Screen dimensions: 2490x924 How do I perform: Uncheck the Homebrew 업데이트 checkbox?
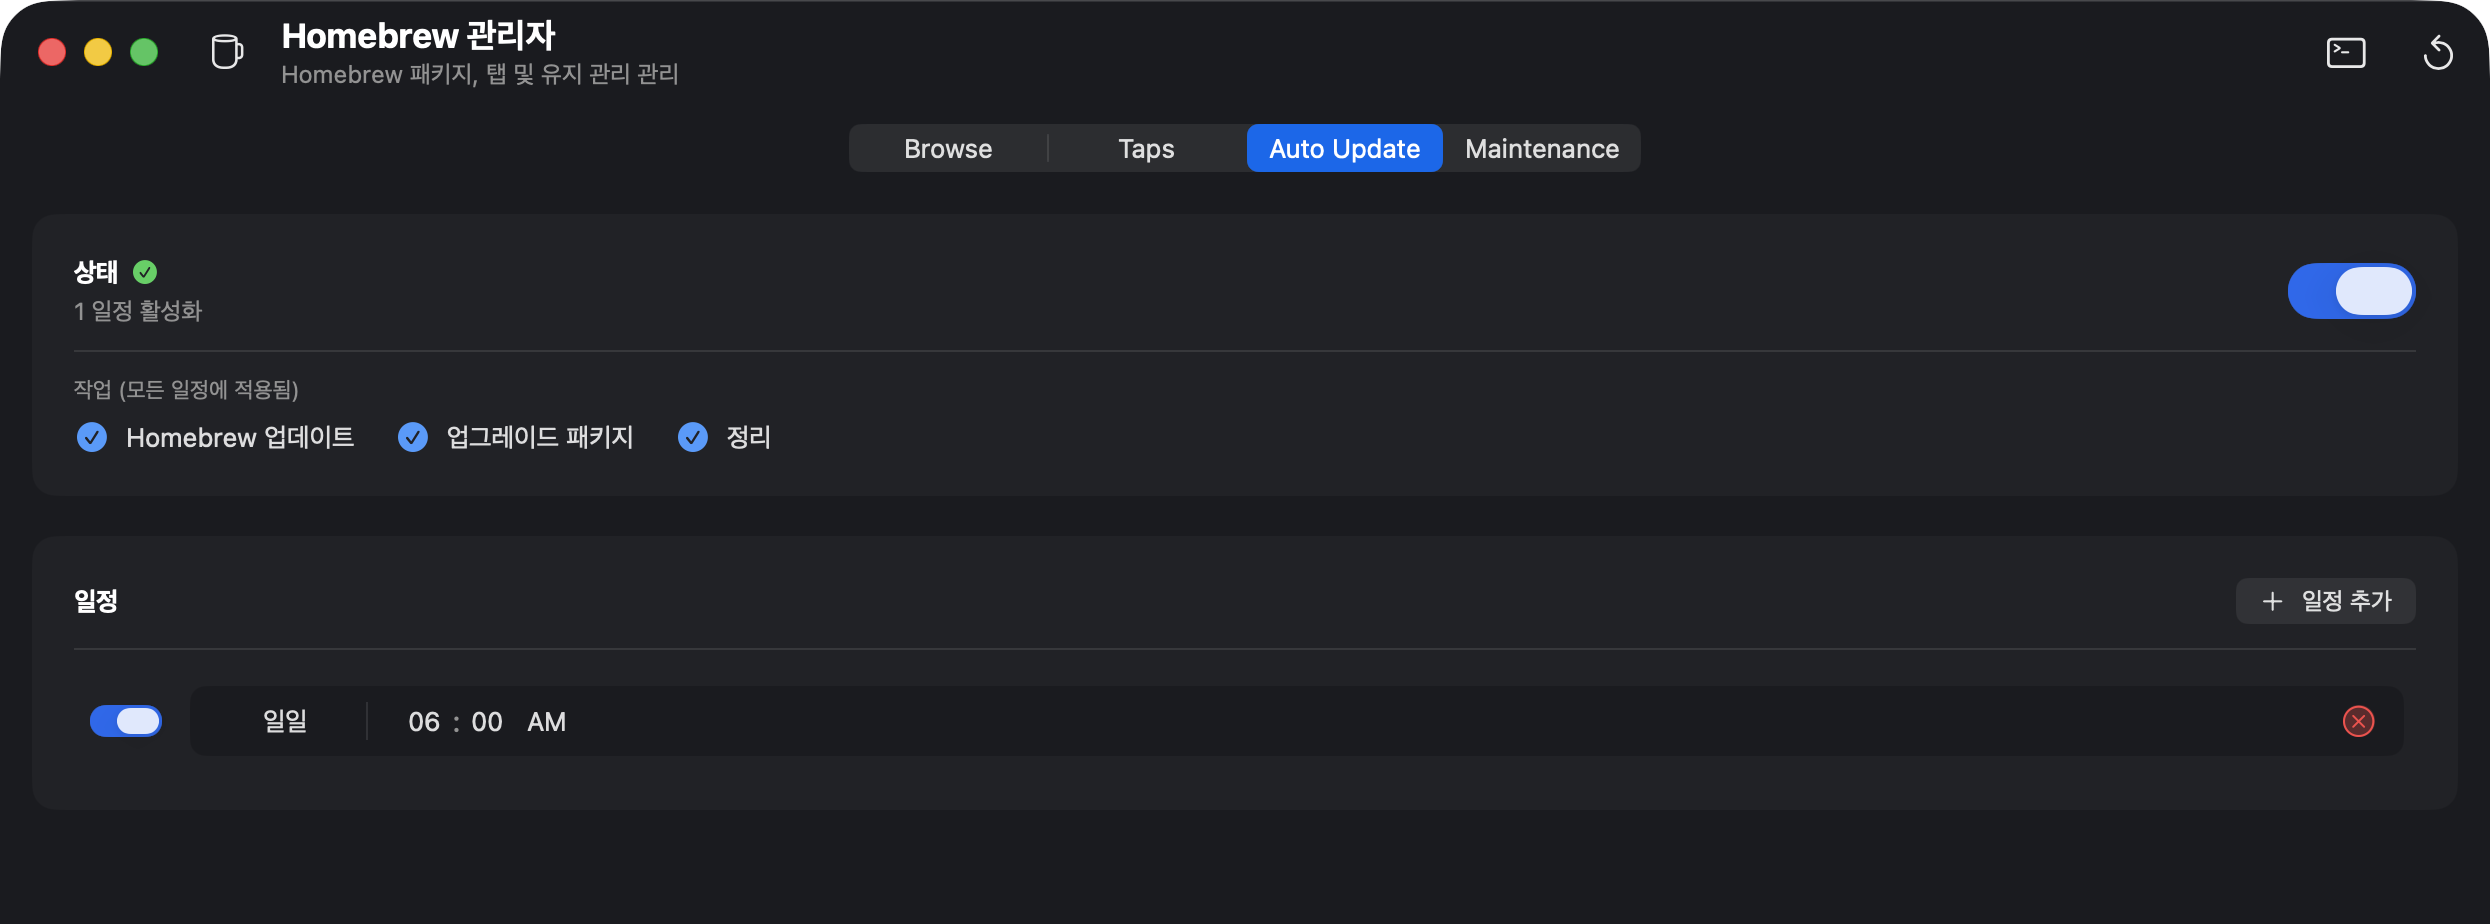[x=92, y=437]
